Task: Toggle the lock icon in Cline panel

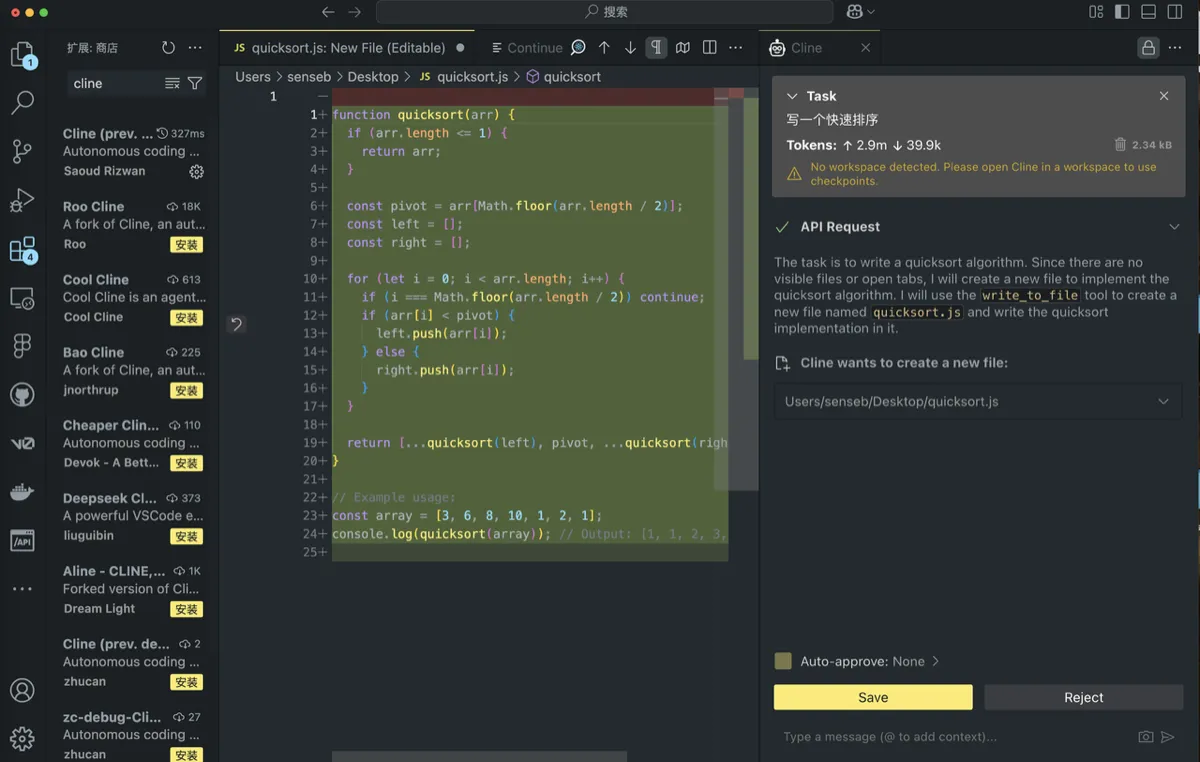Action: pos(1148,48)
